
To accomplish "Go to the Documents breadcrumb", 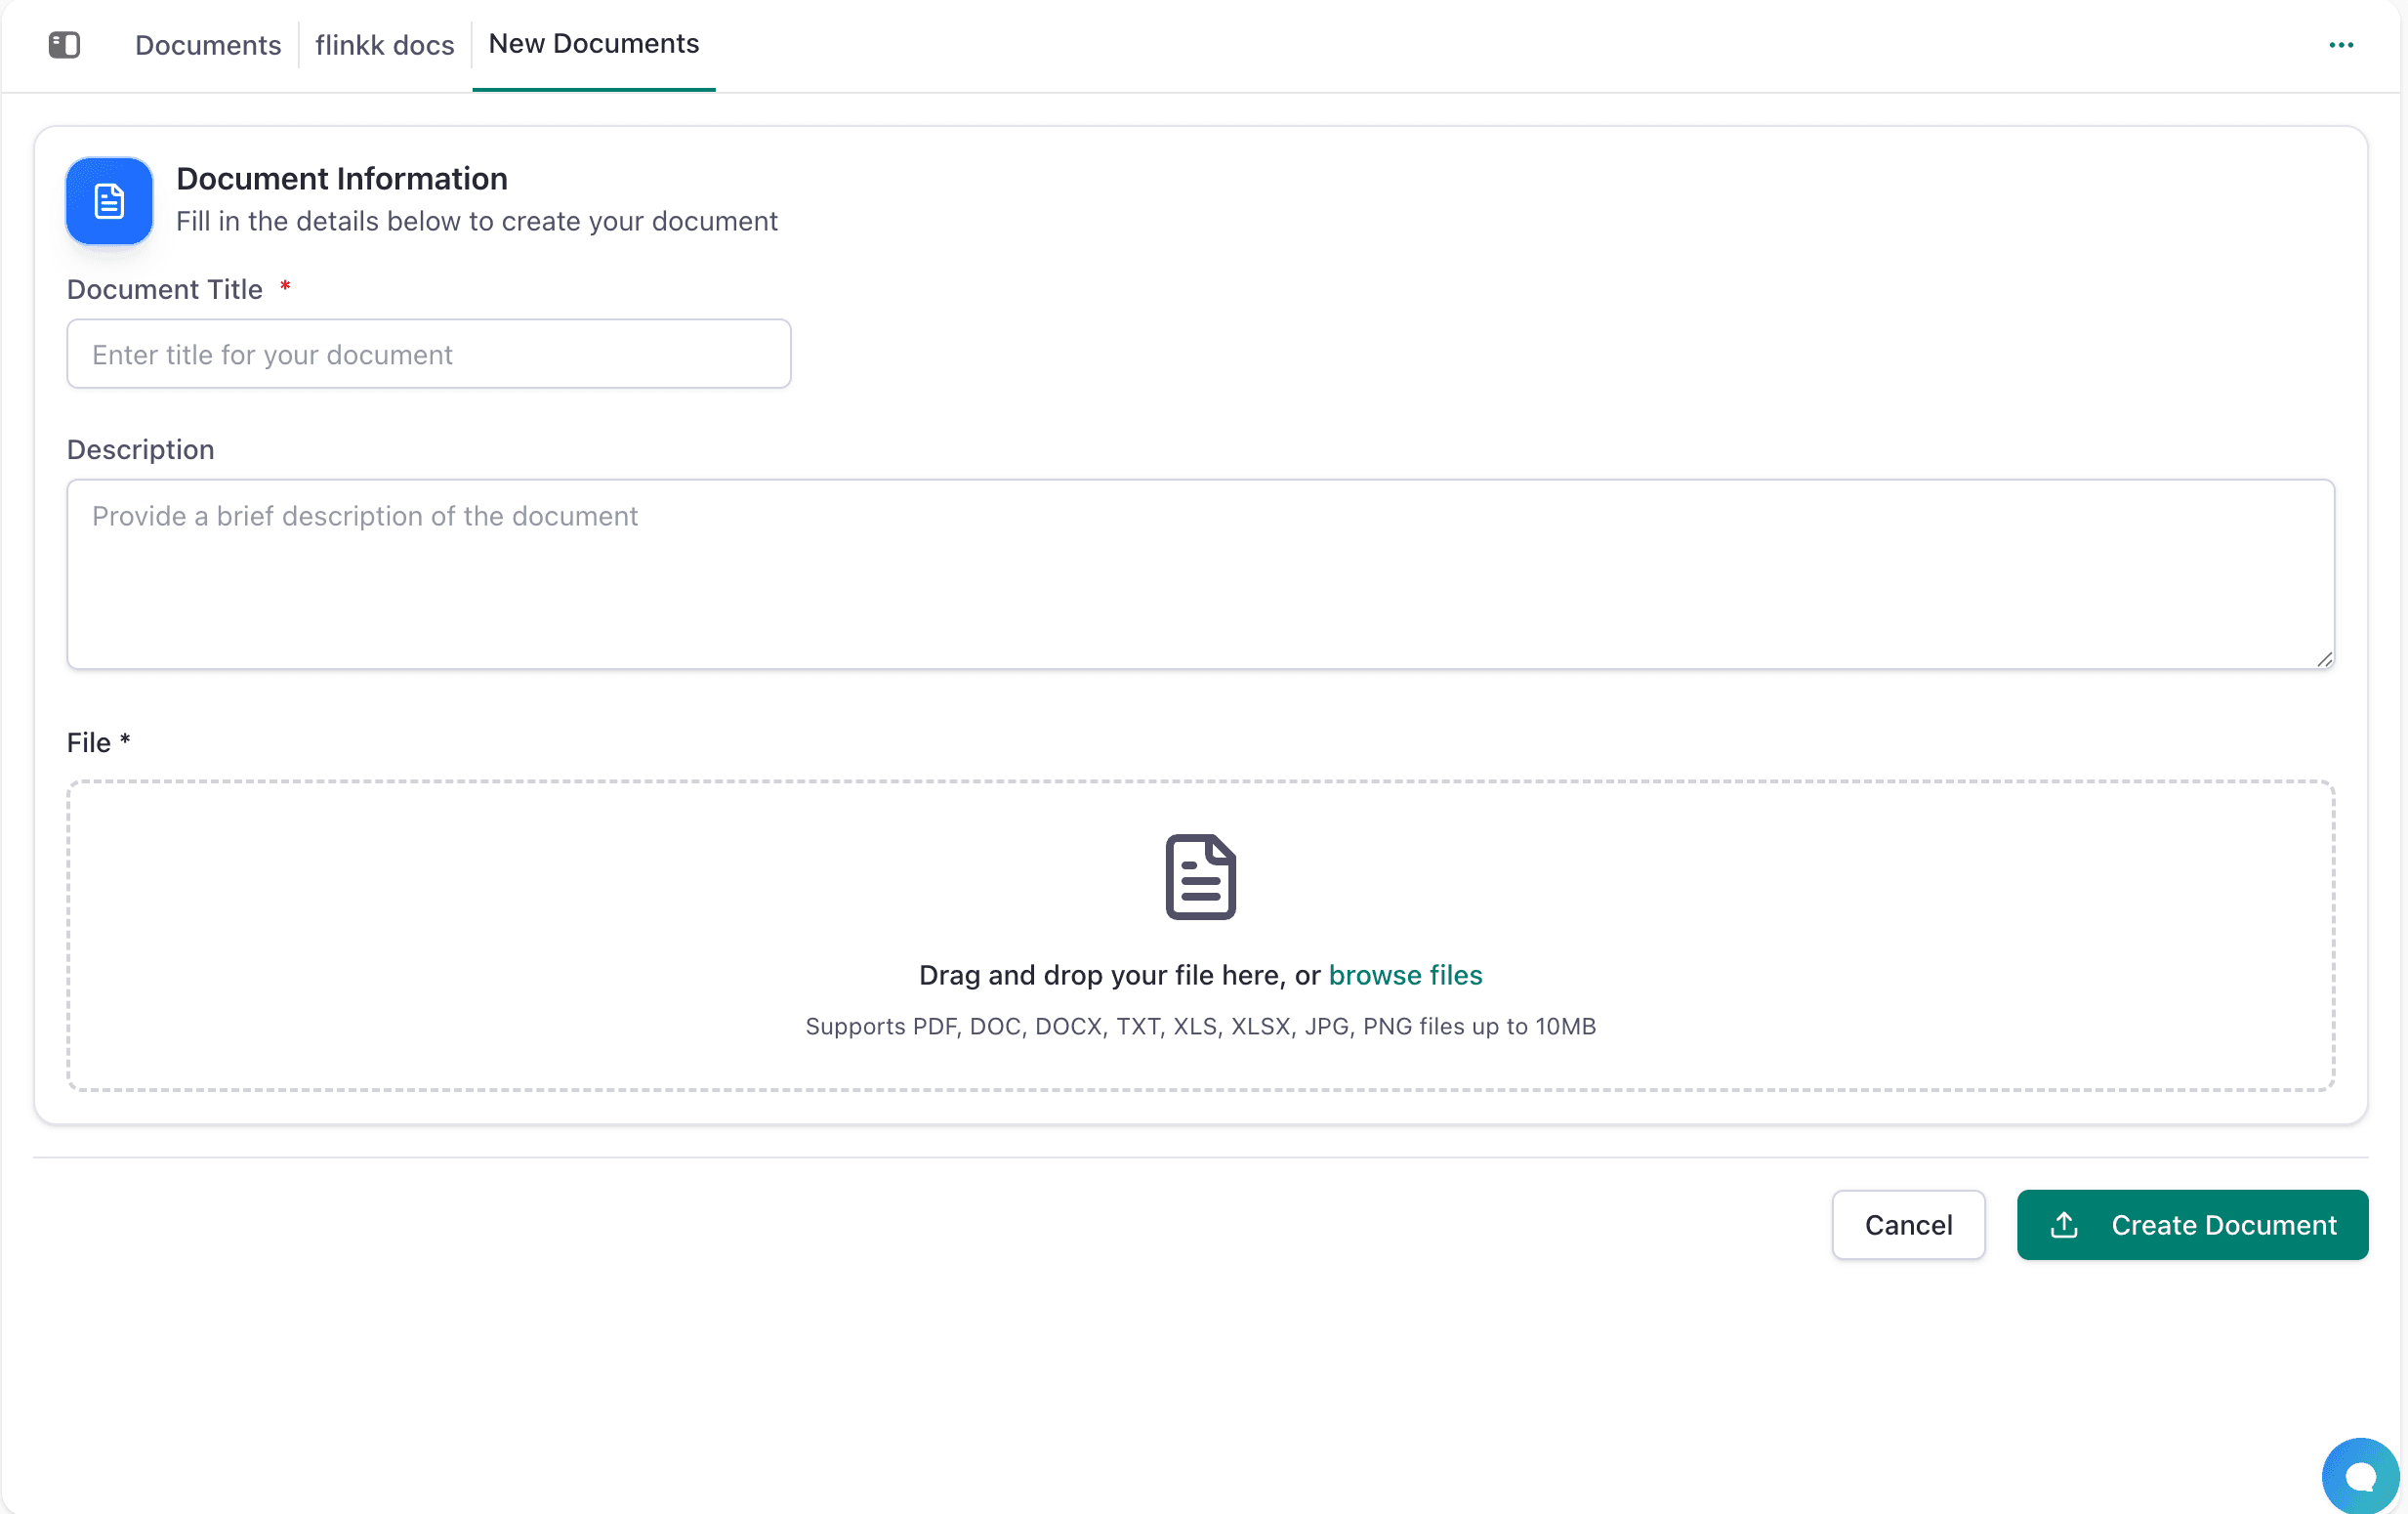I will [x=208, y=45].
